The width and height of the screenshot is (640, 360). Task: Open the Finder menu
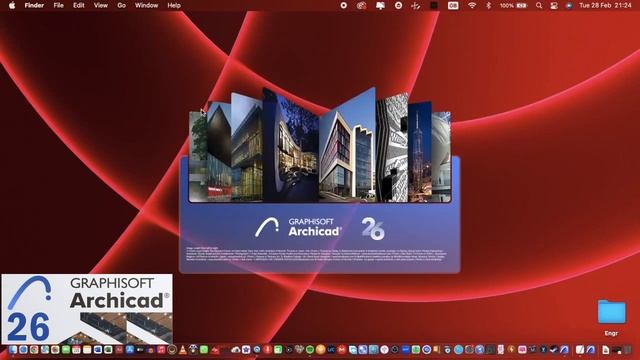(34, 5)
